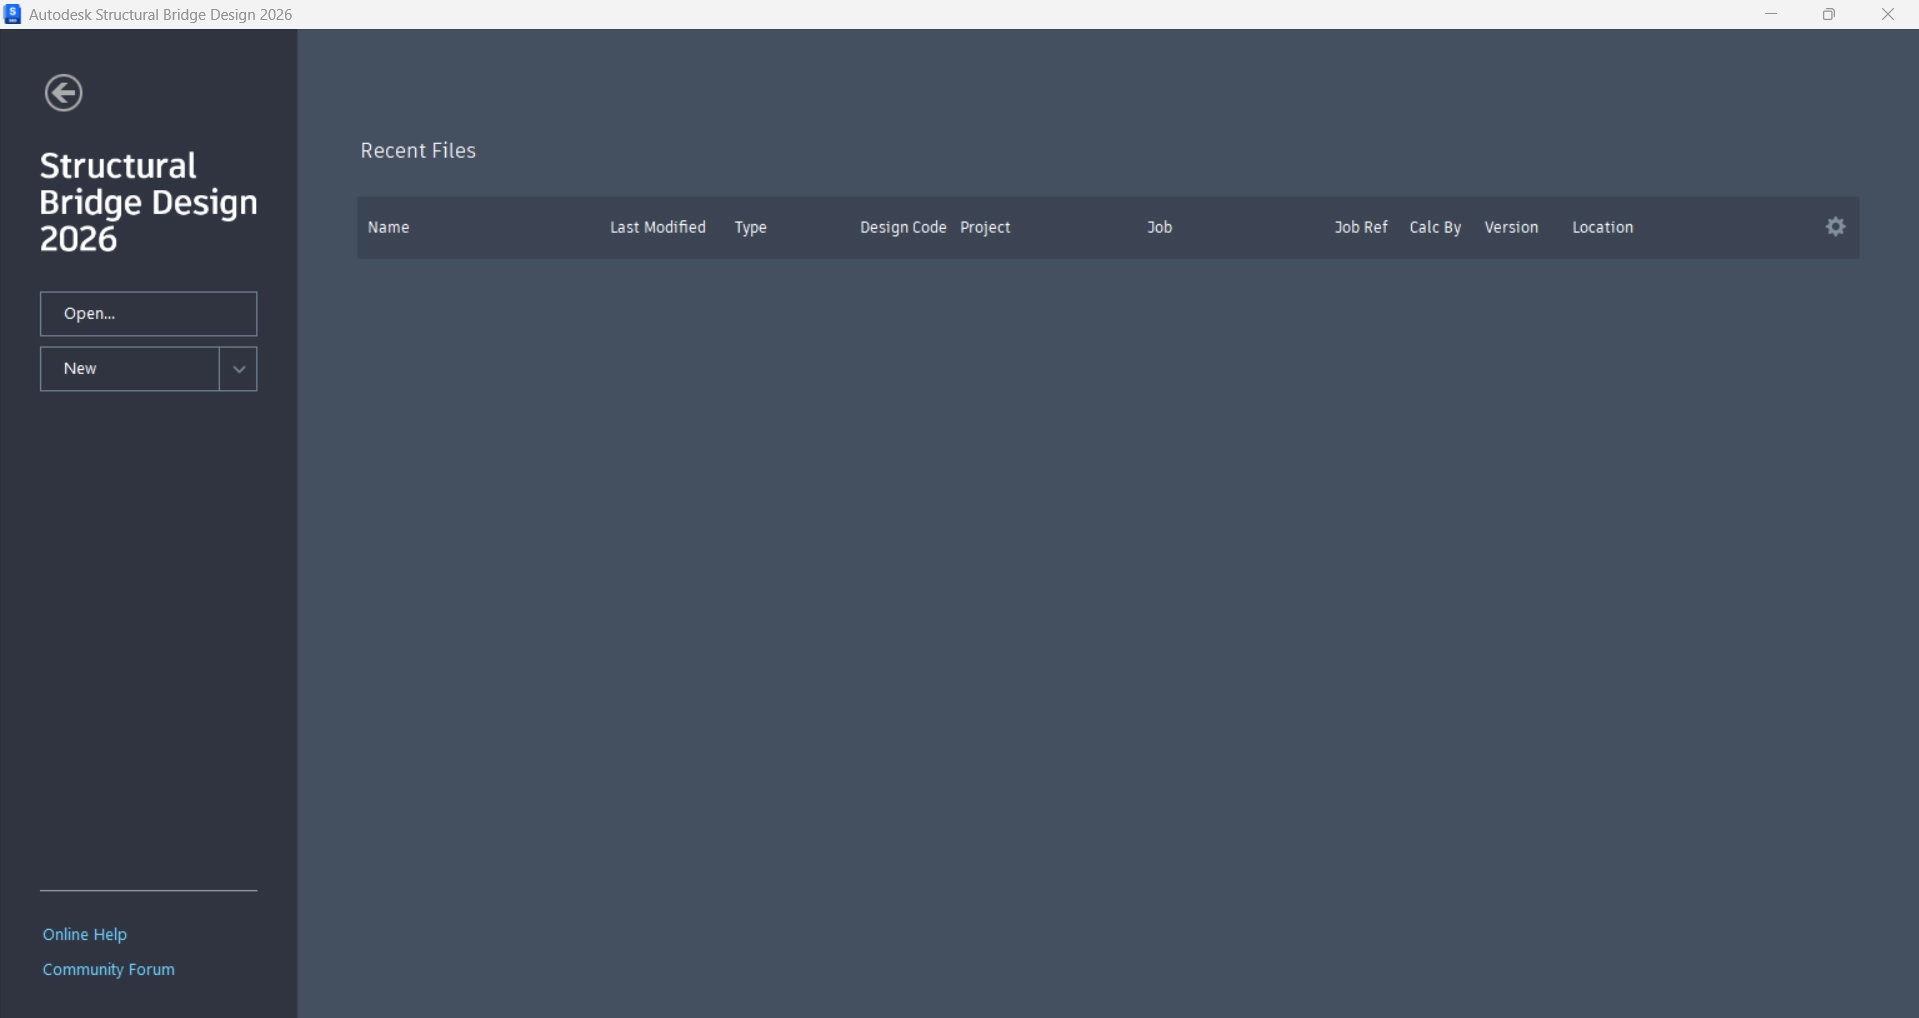Open the Recent Files column settings gear

(x=1835, y=227)
